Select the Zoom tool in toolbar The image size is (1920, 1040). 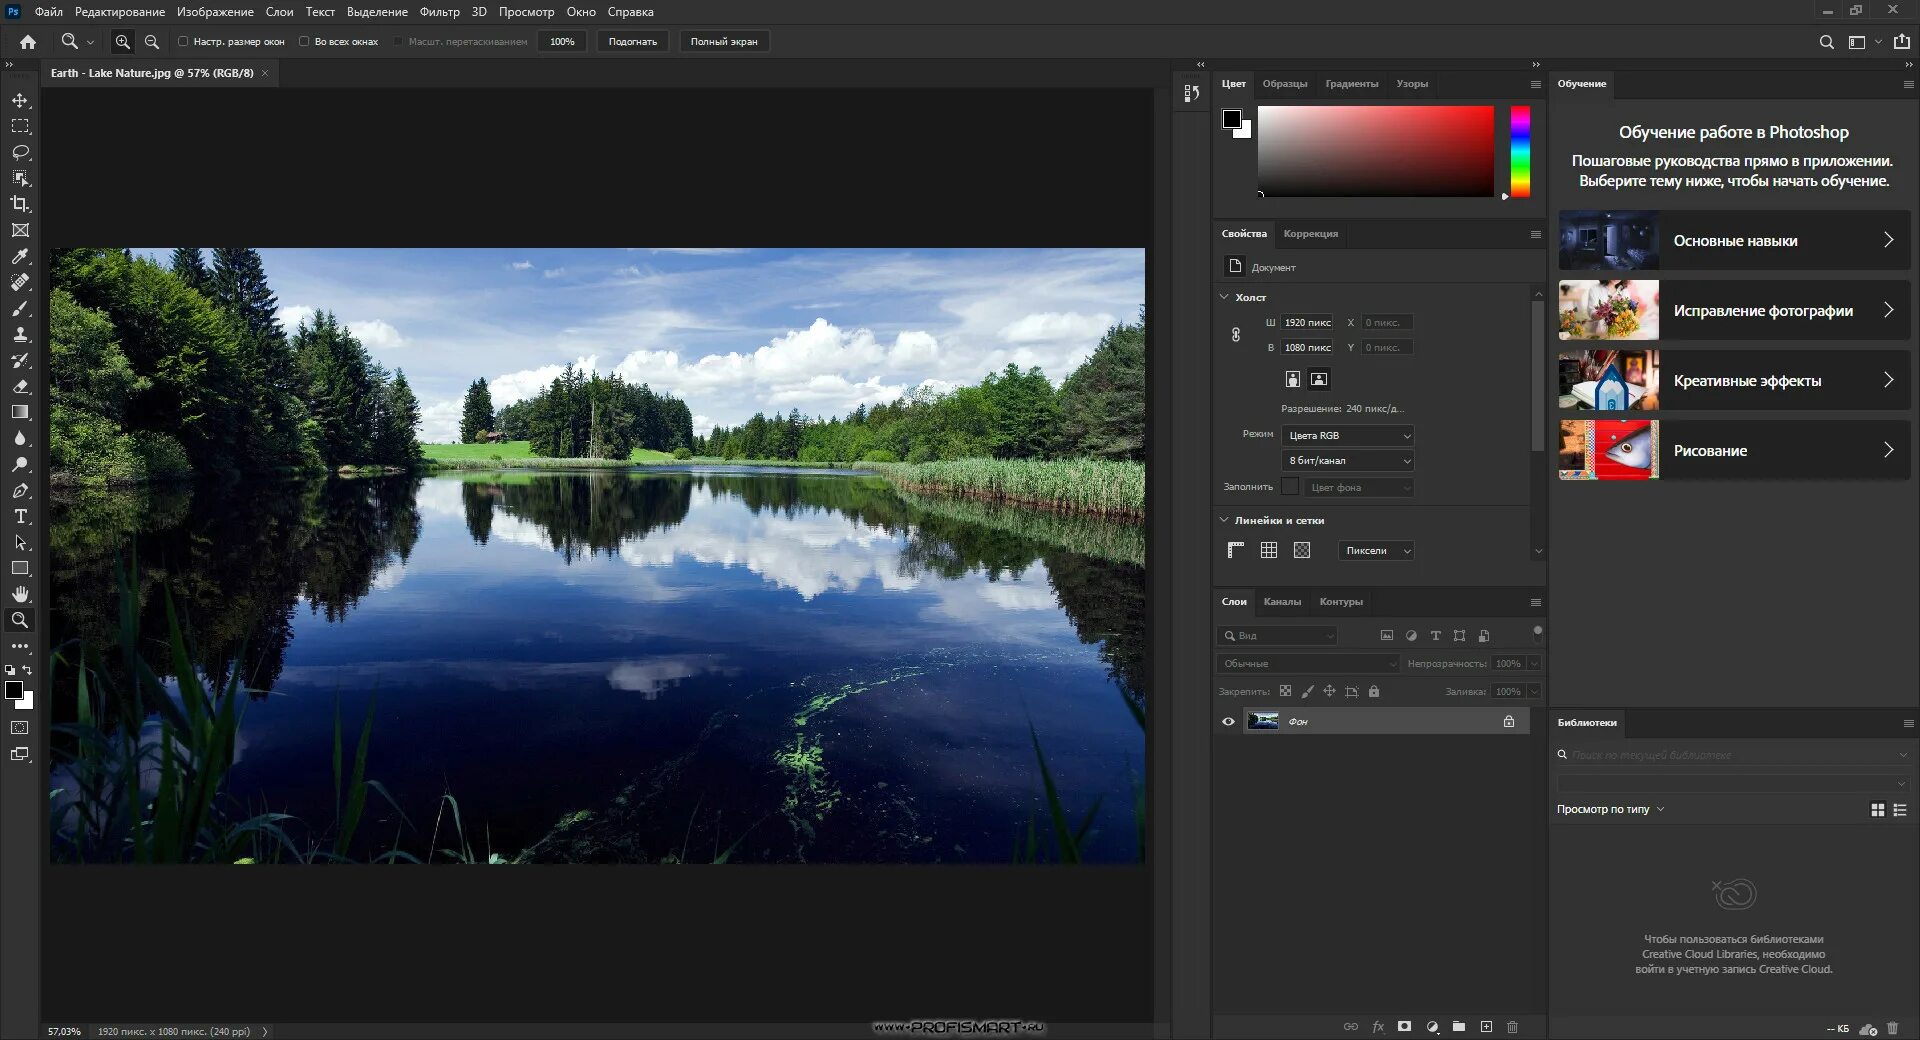point(20,620)
